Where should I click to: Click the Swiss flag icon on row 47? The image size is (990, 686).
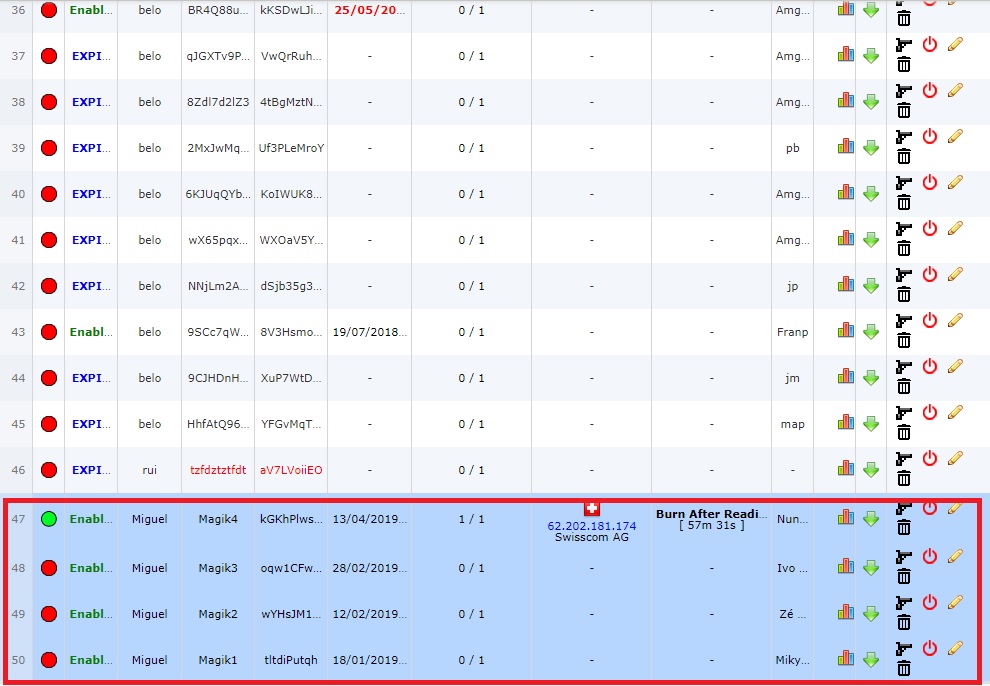click(x=592, y=509)
